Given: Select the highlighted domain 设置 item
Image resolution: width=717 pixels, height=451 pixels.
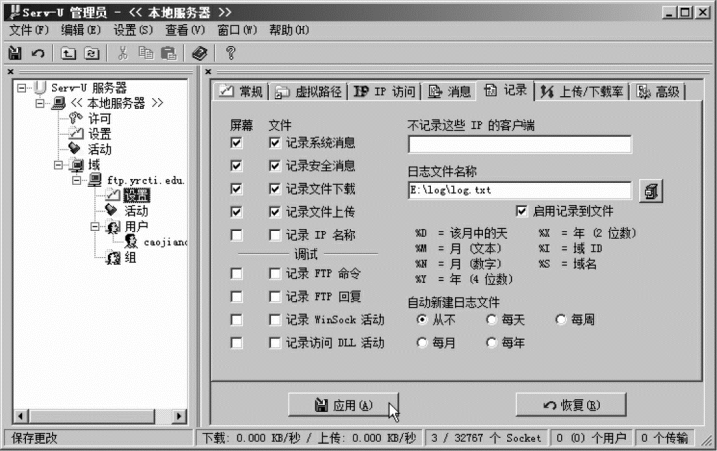Looking at the screenshot, I should click(x=137, y=195).
